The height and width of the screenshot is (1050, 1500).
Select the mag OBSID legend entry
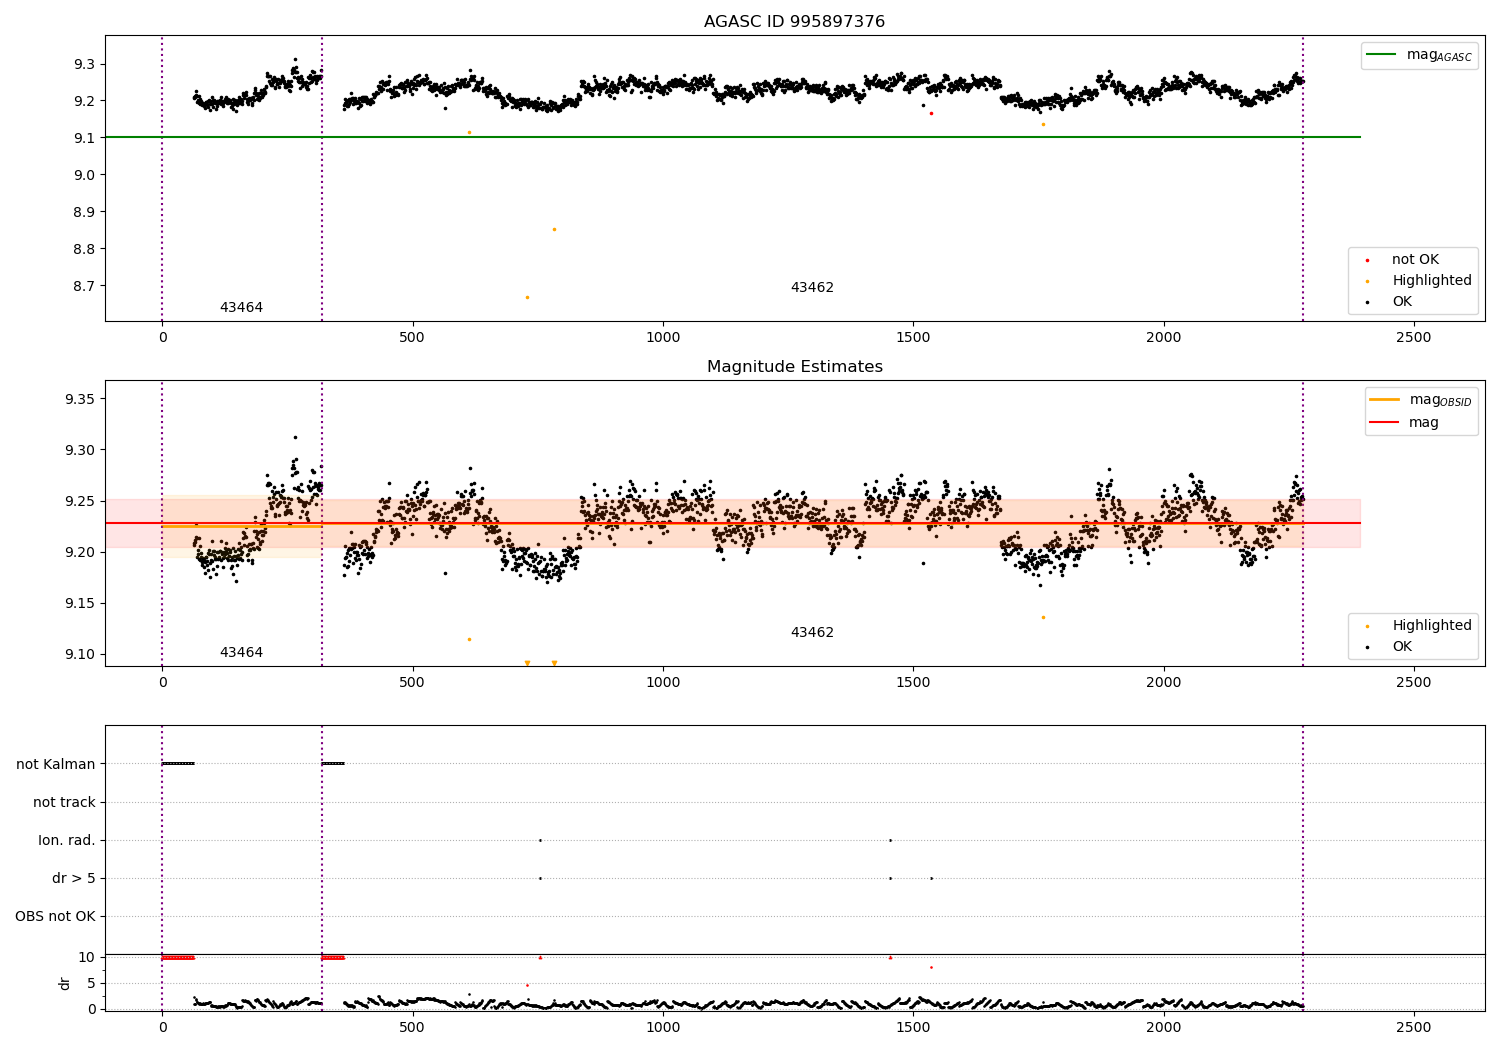[1421, 400]
